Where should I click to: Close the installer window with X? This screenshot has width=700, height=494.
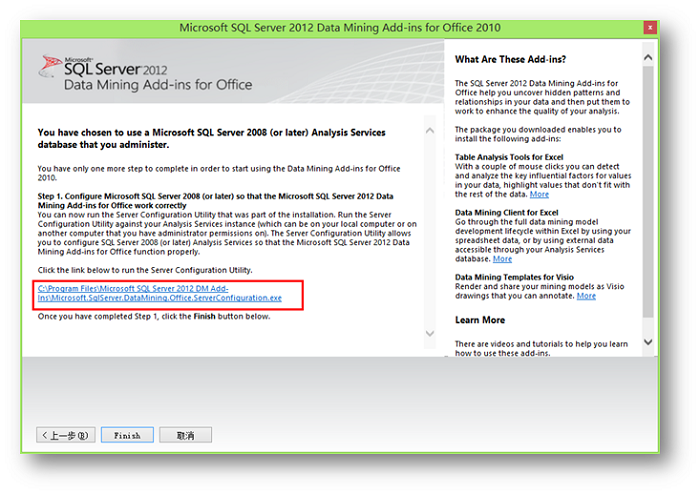(650, 28)
